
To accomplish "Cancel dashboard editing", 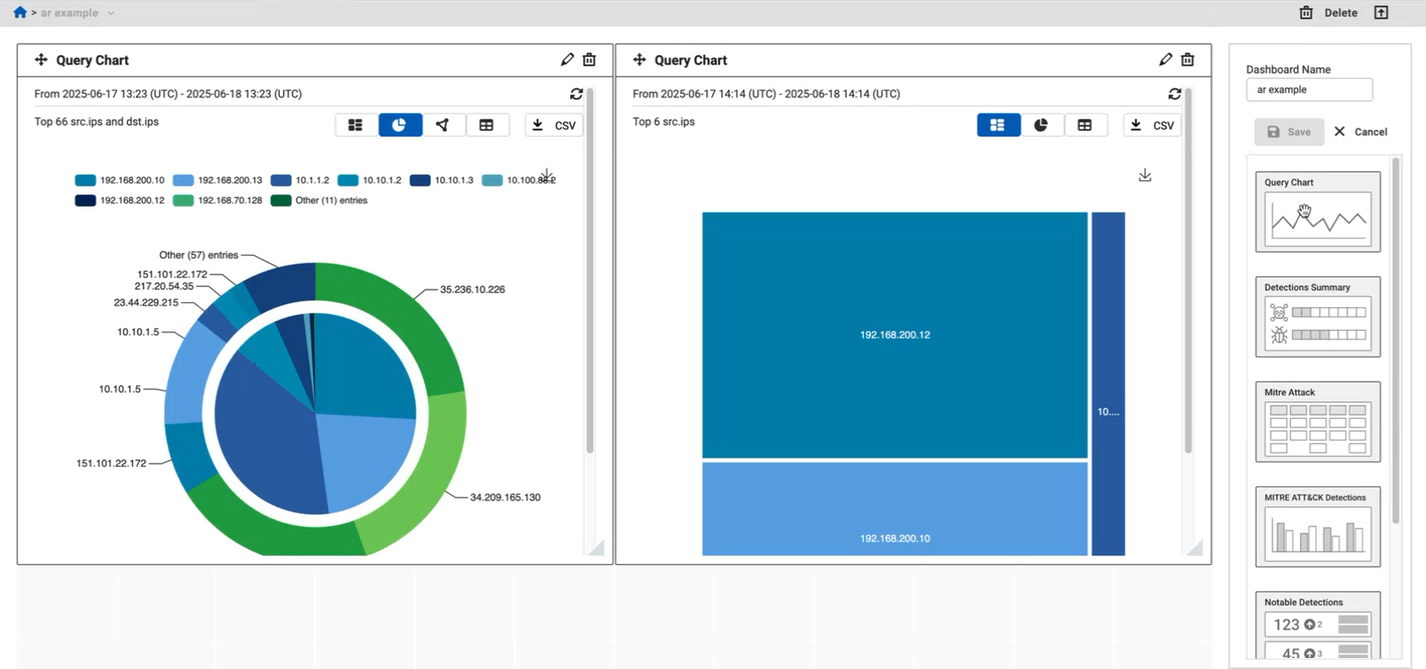I will click(x=1361, y=132).
